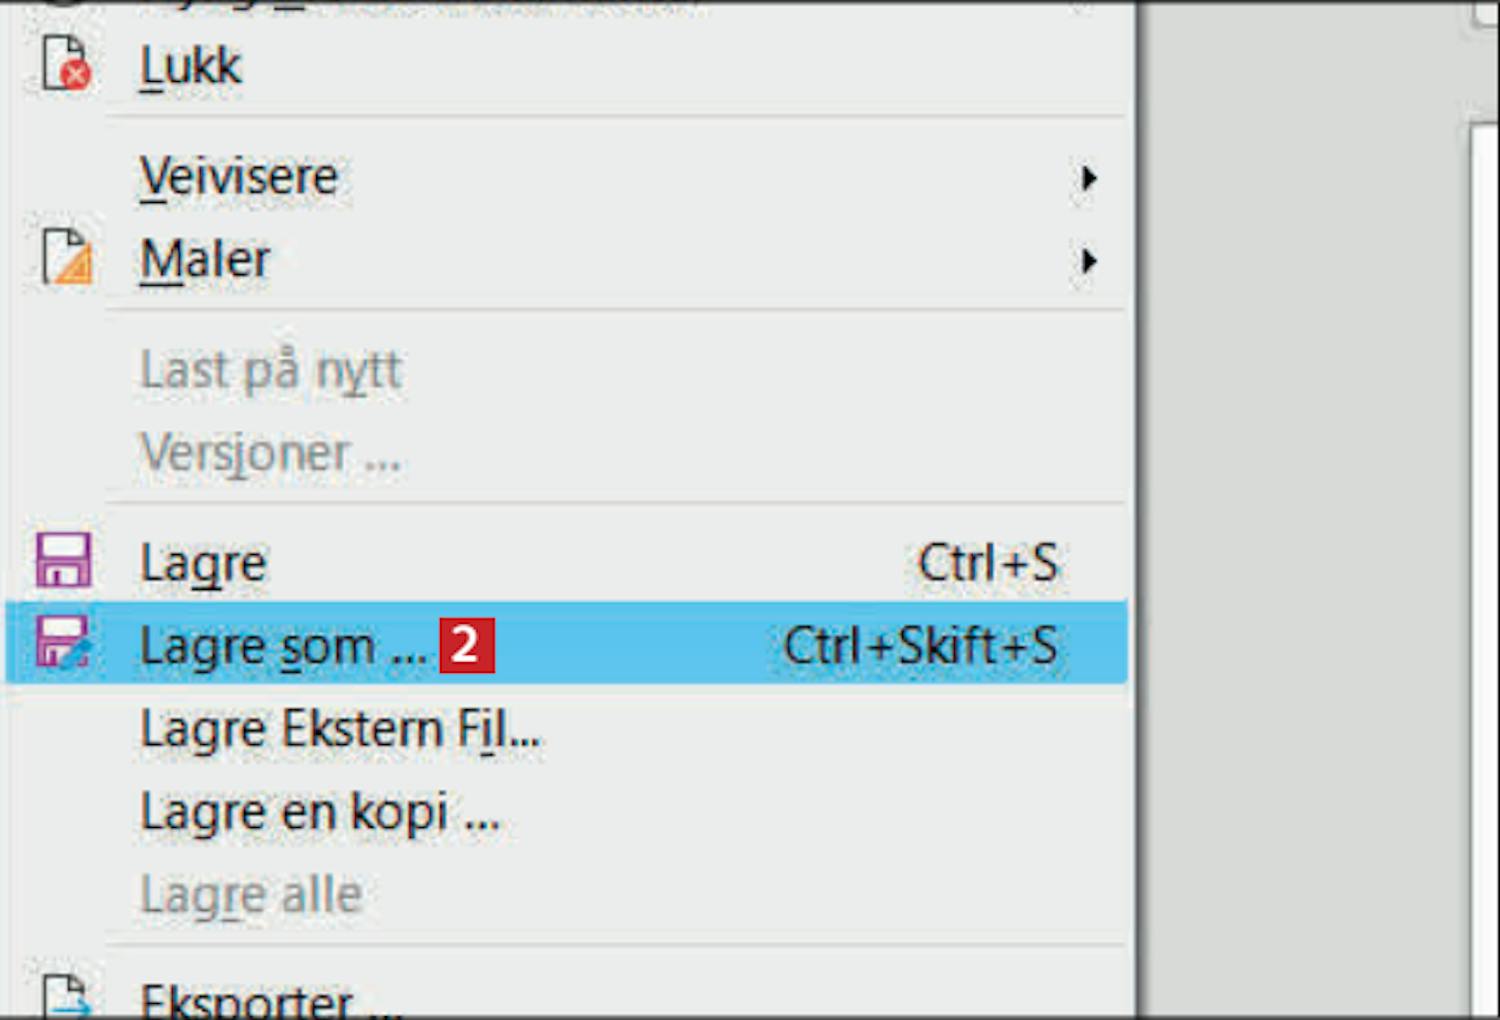This screenshot has height=1020, width=1500.
Task: Open the Veivisere menu entry
Action: pos(566,178)
